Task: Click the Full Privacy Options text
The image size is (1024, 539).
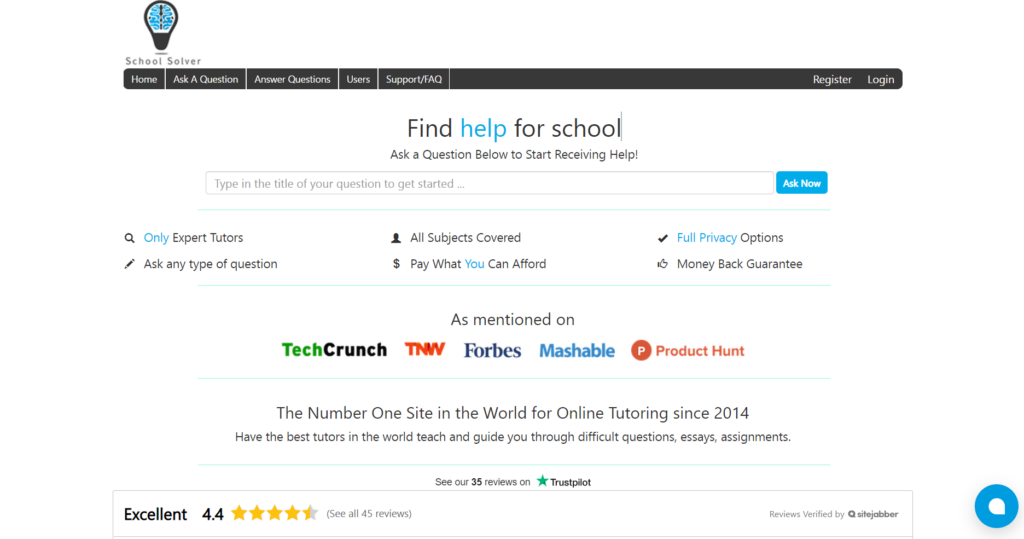Action: coord(729,238)
